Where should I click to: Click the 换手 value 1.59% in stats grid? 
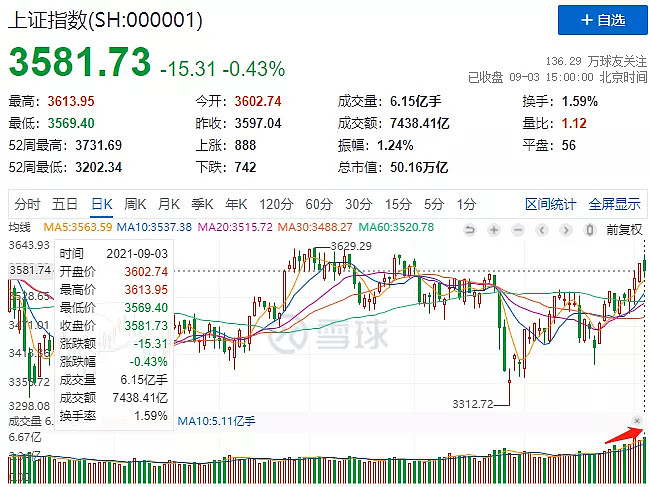[x=580, y=101]
